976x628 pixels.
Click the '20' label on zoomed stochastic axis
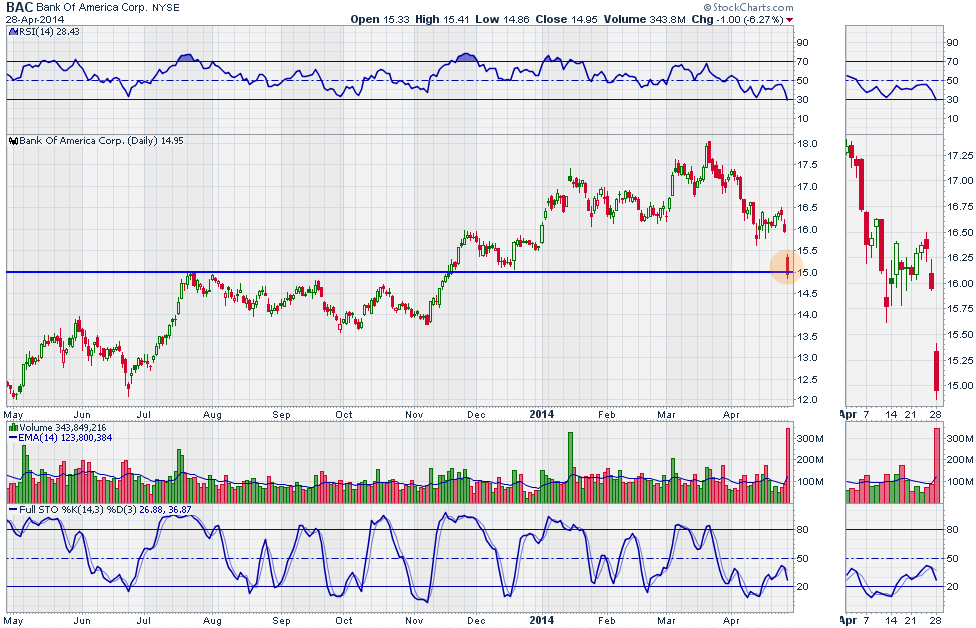[952, 587]
